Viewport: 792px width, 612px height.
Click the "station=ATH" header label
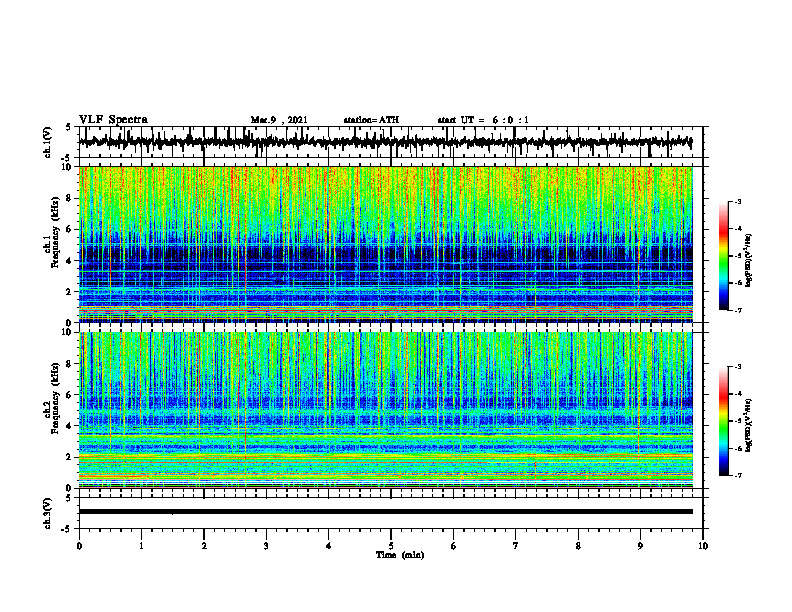point(371,120)
